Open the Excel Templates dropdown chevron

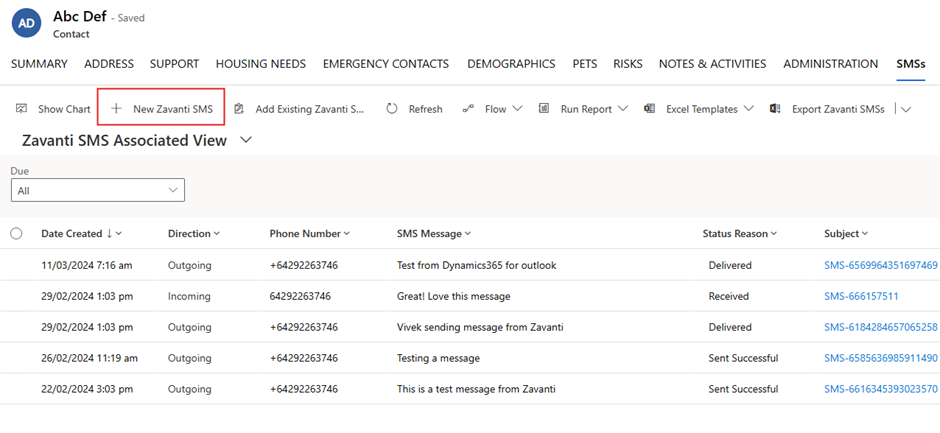[x=748, y=109]
